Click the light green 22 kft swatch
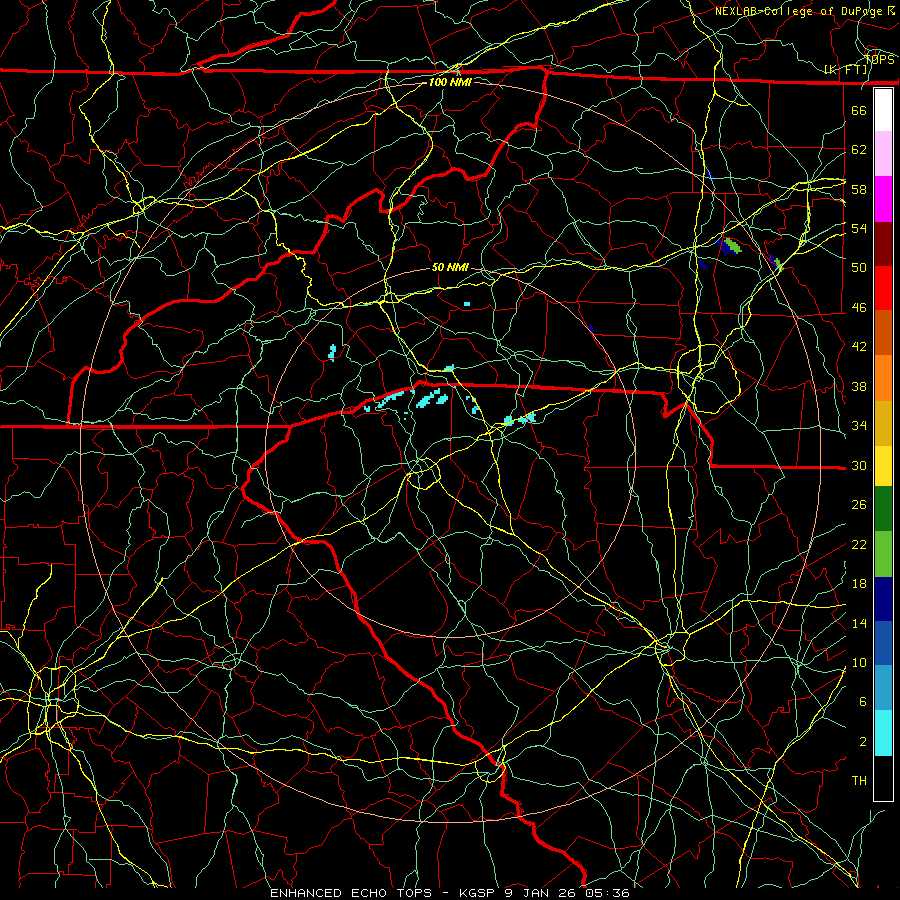This screenshot has width=900, height=900. [883, 554]
